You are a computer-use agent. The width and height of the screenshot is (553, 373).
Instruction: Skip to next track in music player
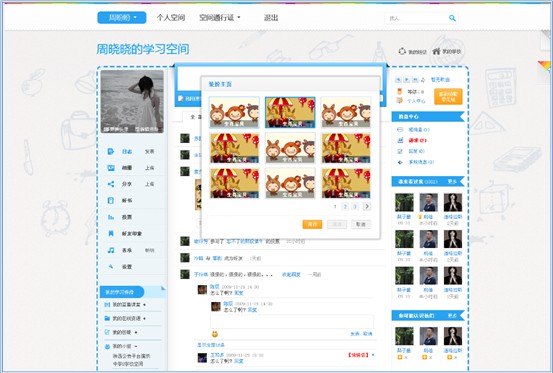click(415, 80)
